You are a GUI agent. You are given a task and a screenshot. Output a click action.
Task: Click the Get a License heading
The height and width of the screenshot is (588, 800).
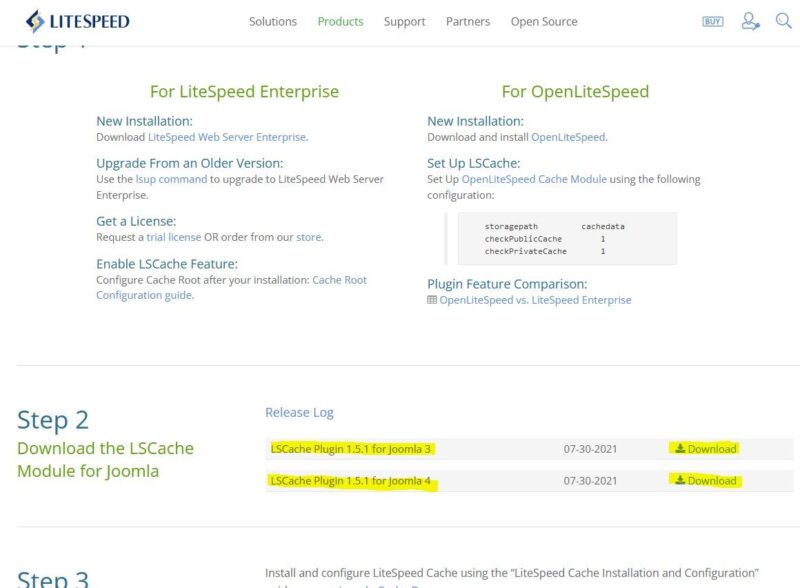[x=136, y=222]
